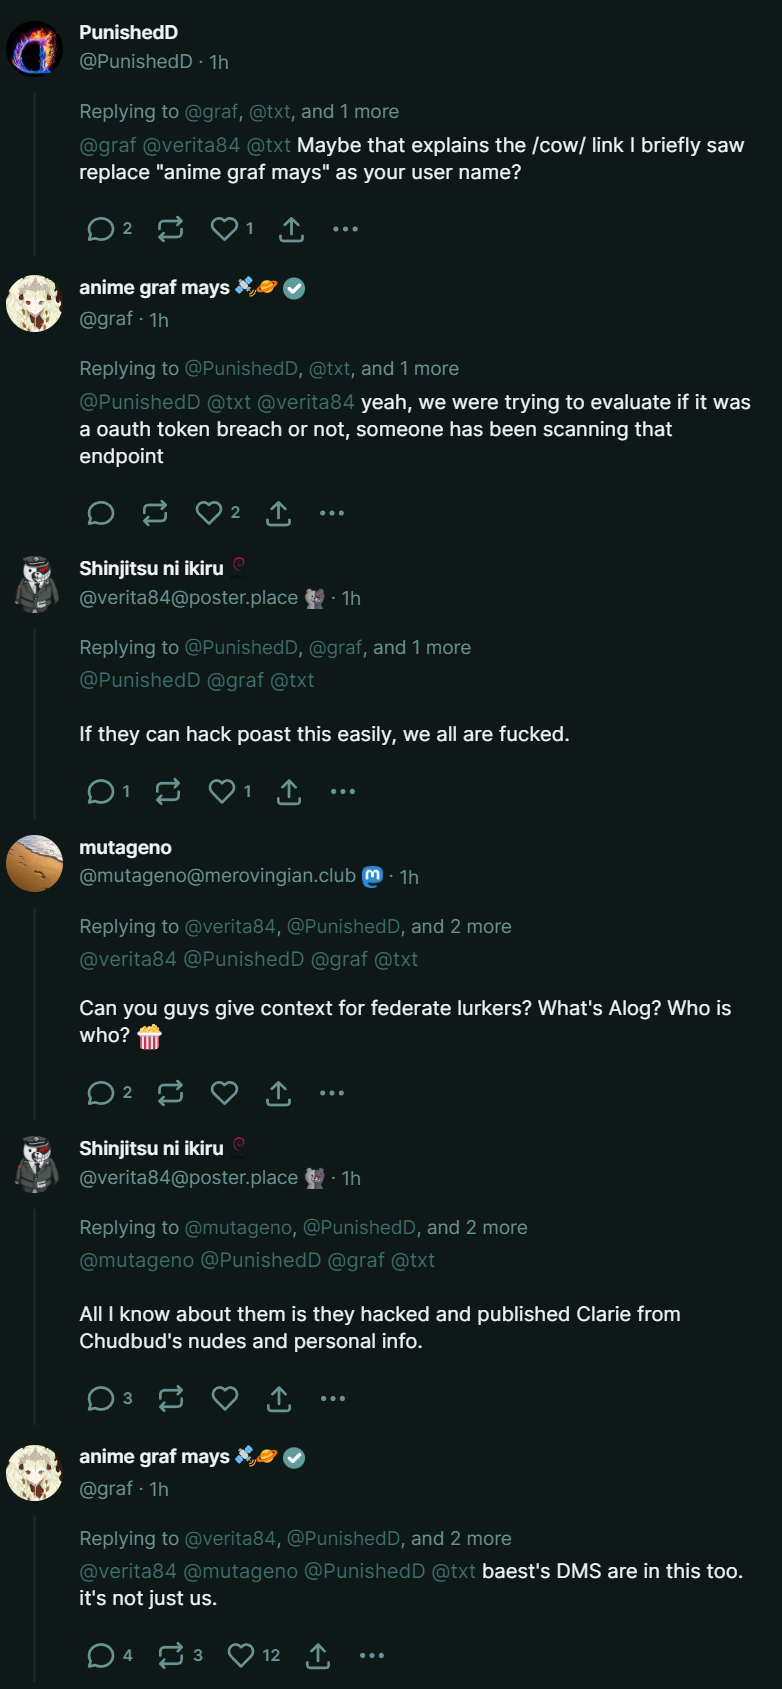Open more options on PunishedD's post

345,229
